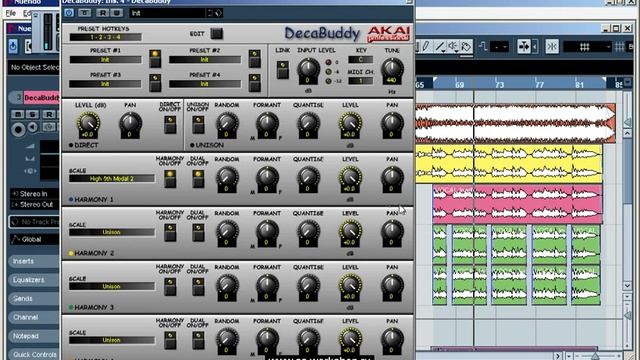Viewport: 640px width, 360px height.
Task: Select the yellow audio clip in arrangement
Action: click(509, 163)
